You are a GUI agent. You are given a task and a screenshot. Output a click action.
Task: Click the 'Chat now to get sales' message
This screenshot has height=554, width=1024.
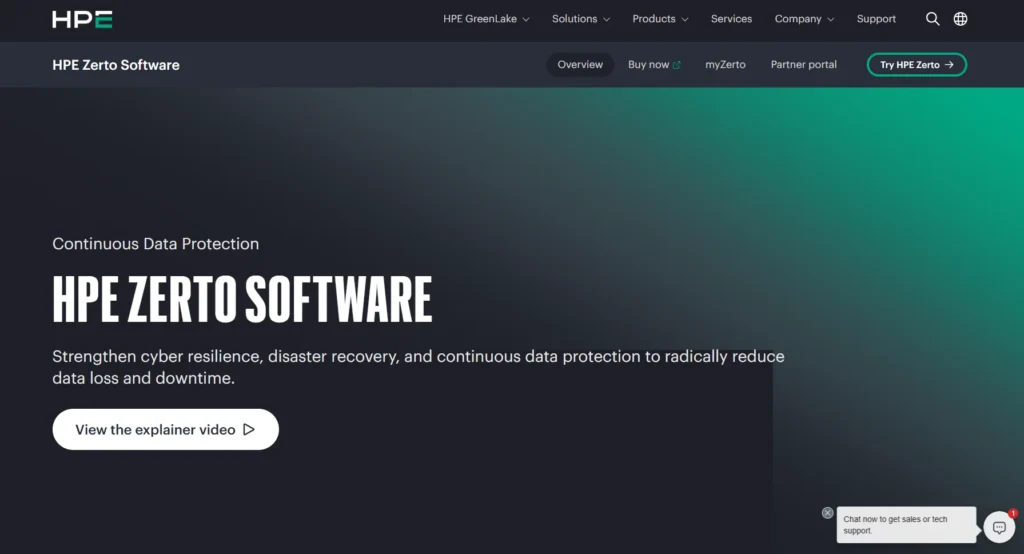tap(904, 525)
